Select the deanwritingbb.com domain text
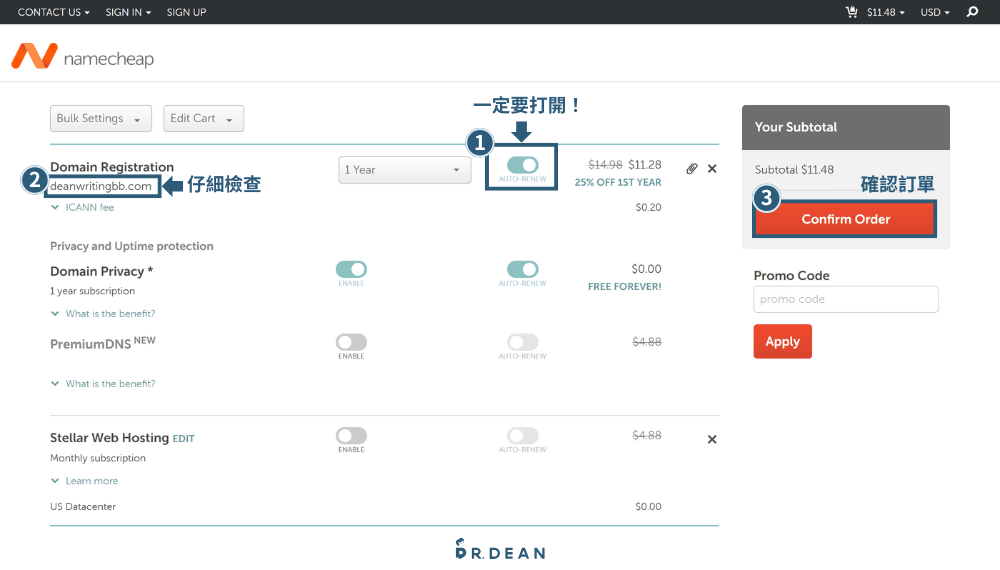Screen dimensions: 1000x570 (101, 186)
